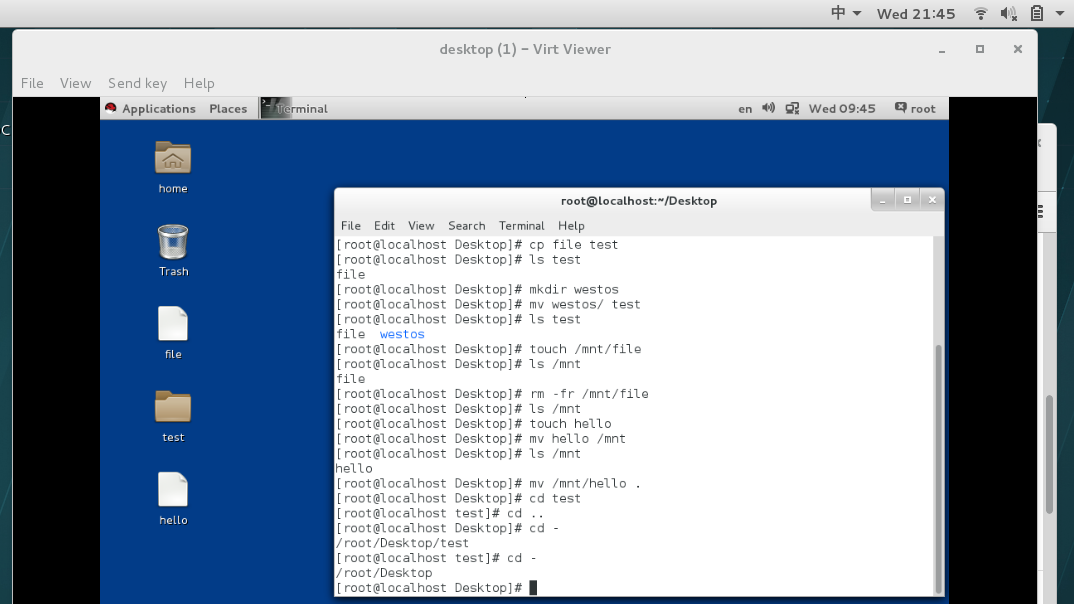Click the '/root/Desktop/test' output line
The height and width of the screenshot is (604, 1074).
click(402, 543)
